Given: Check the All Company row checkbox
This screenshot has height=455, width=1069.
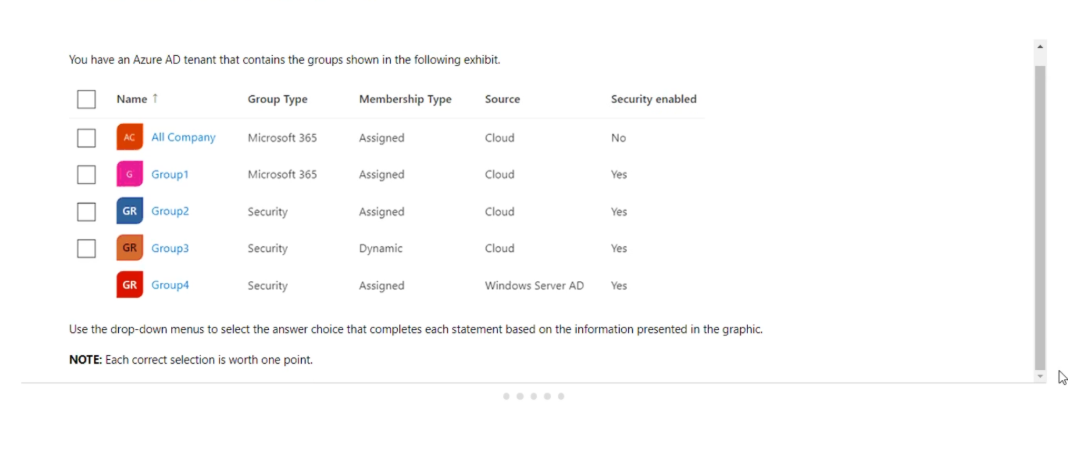Looking at the screenshot, I should (86, 138).
